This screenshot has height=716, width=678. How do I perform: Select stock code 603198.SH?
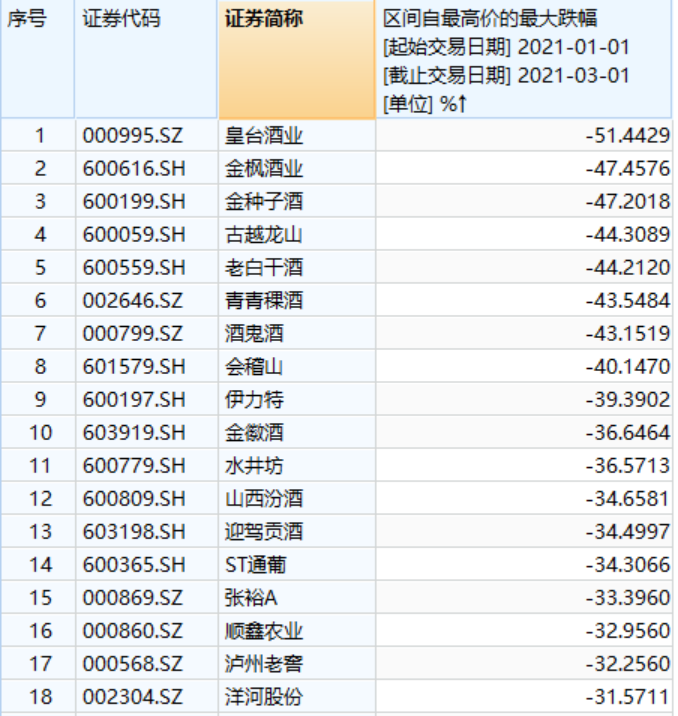click(134, 532)
